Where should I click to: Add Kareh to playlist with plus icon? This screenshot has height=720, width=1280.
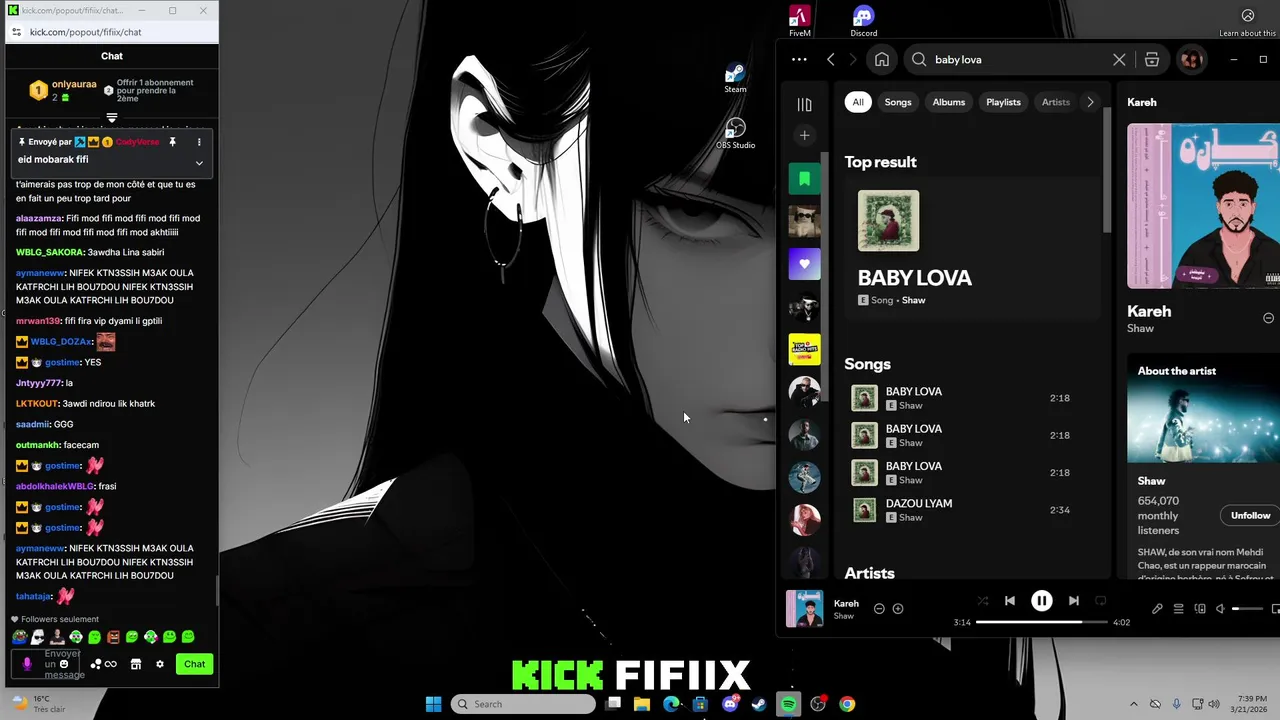coord(898,608)
